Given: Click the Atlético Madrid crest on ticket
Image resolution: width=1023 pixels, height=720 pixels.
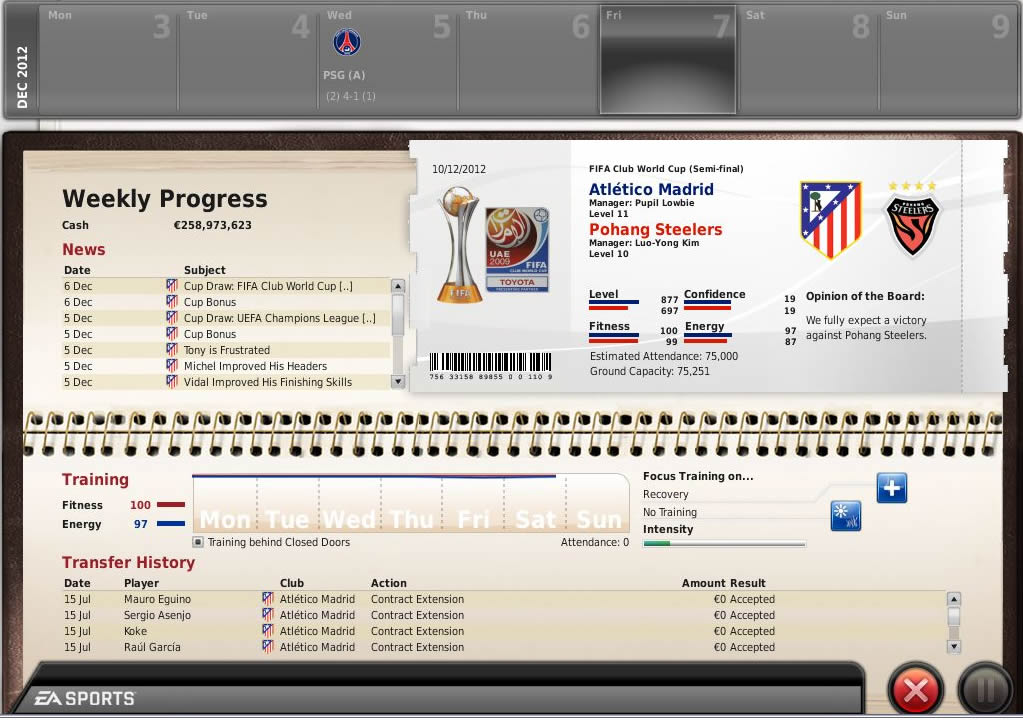Looking at the screenshot, I should [x=830, y=219].
